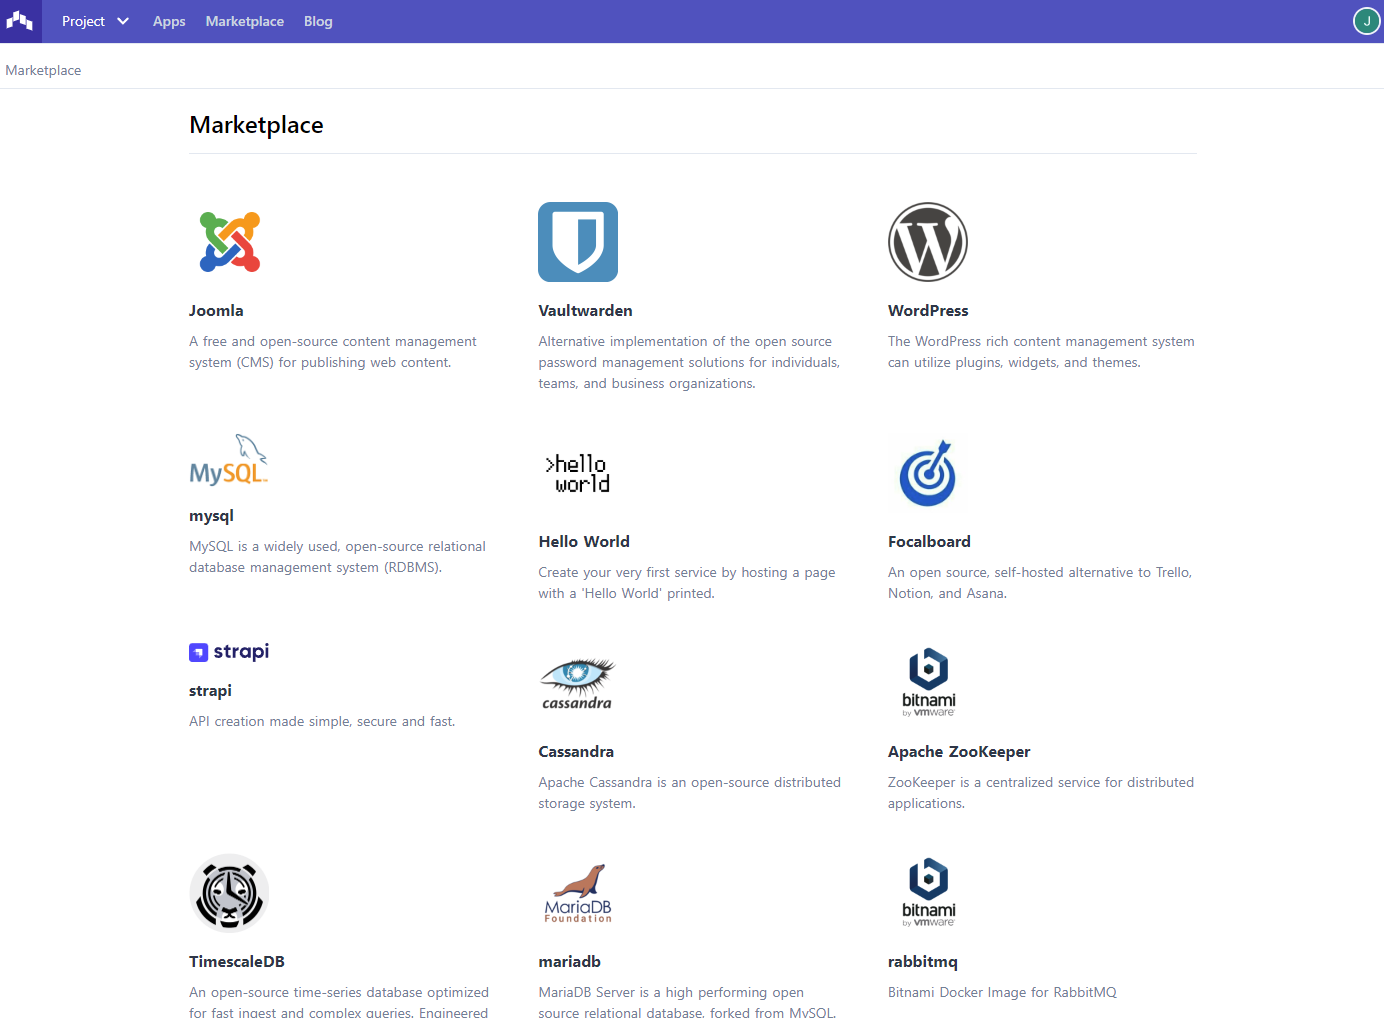This screenshot has height=1018, width=1384.
Task: Open the TimescaleDB app title
Action: click(237, 962)
